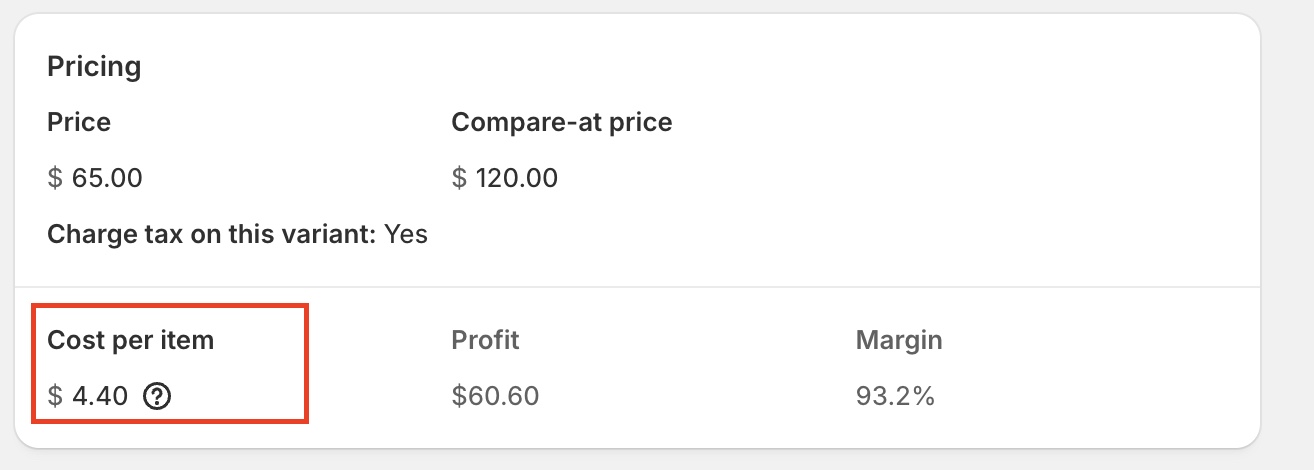Viewport: 1314px width, 470px height.
Task: Click the Margin label
Action: [899, 340]
